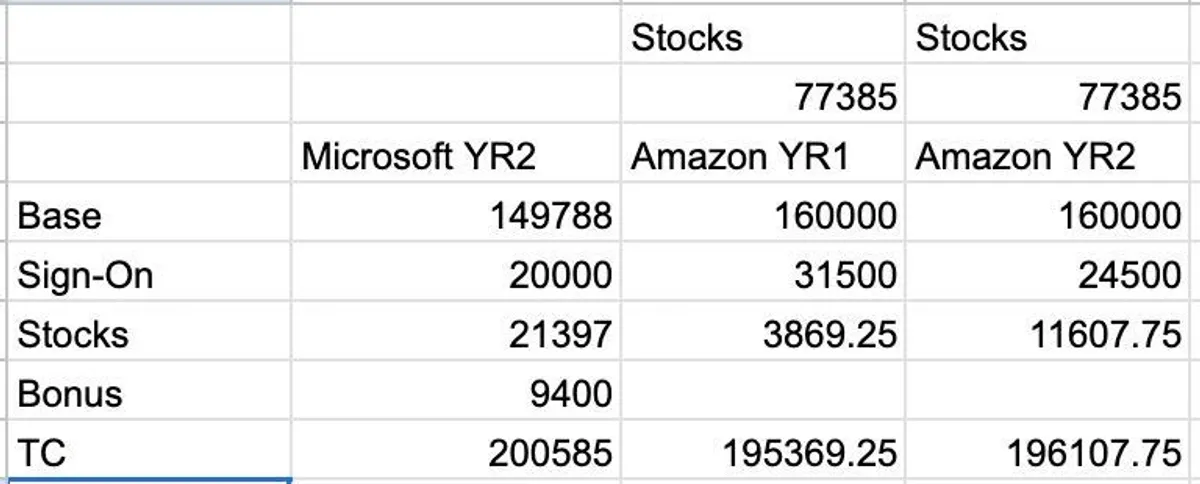Click the Base row label cell

click(x=60, y=216)
